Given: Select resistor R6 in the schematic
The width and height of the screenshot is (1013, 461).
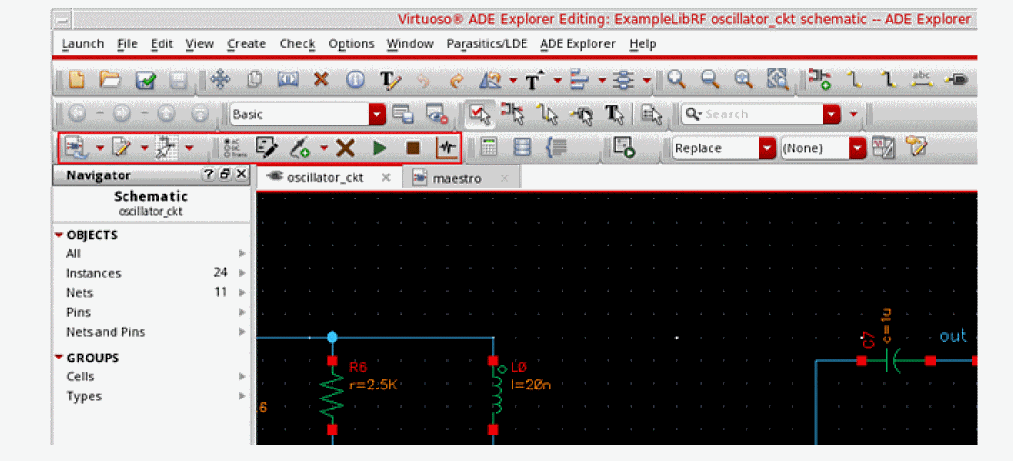Looking at the screenshot, I should [x=332, y=395].
